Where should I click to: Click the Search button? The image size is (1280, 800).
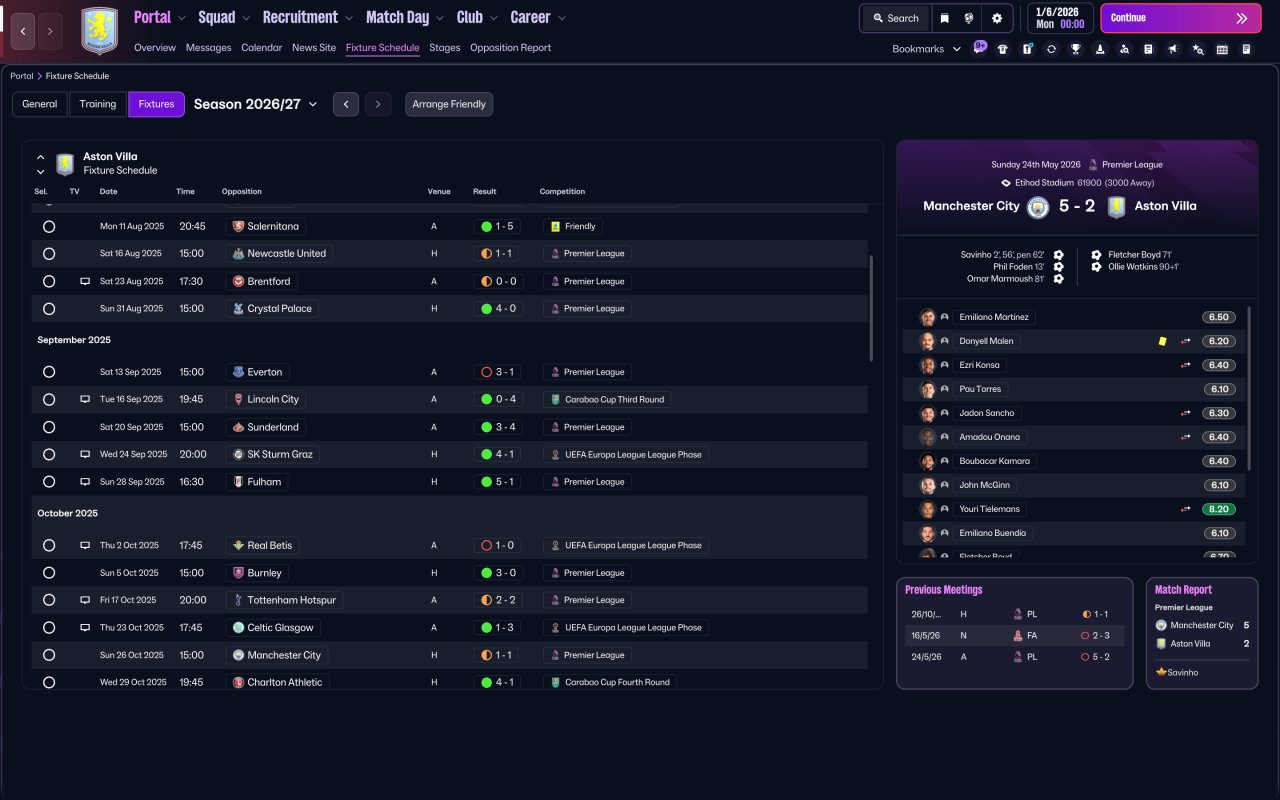point(896,18)
